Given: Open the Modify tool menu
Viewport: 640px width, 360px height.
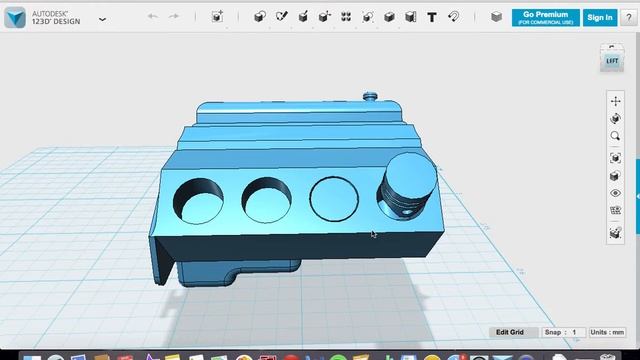Looking at the screenshot, I should (x=324, y=17).
